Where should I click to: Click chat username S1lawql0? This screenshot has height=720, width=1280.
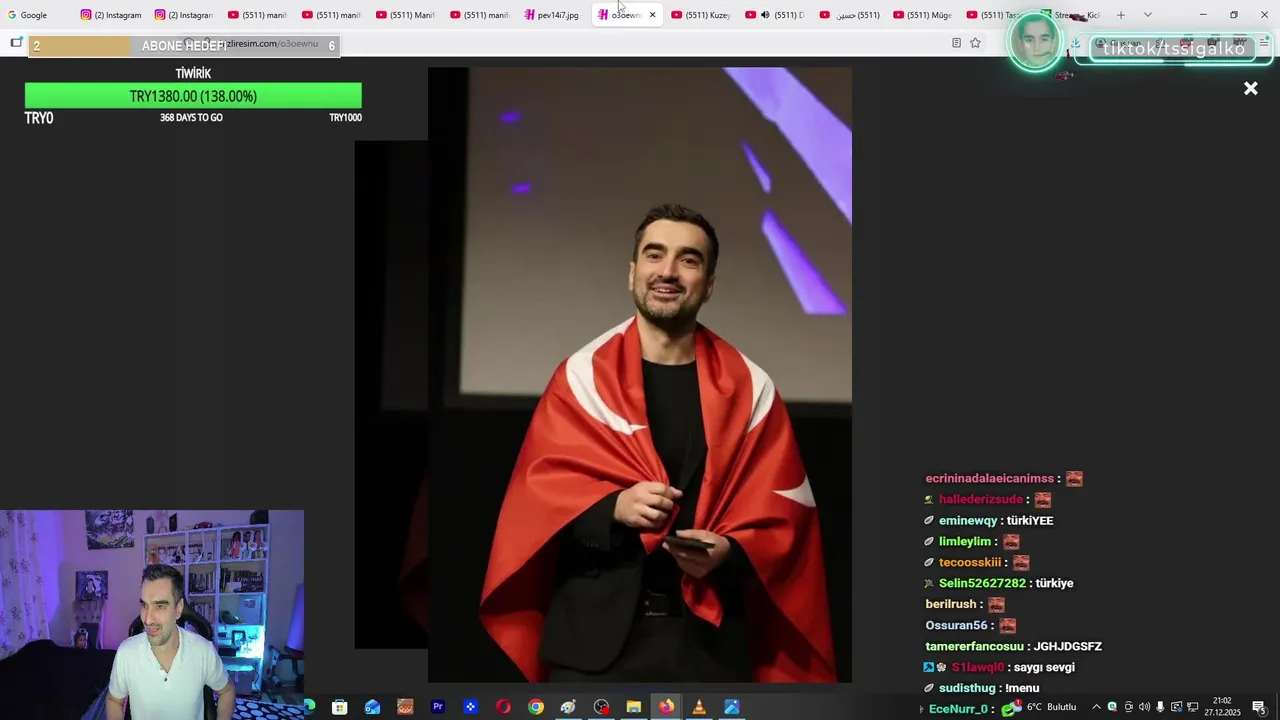click(977, 668)
